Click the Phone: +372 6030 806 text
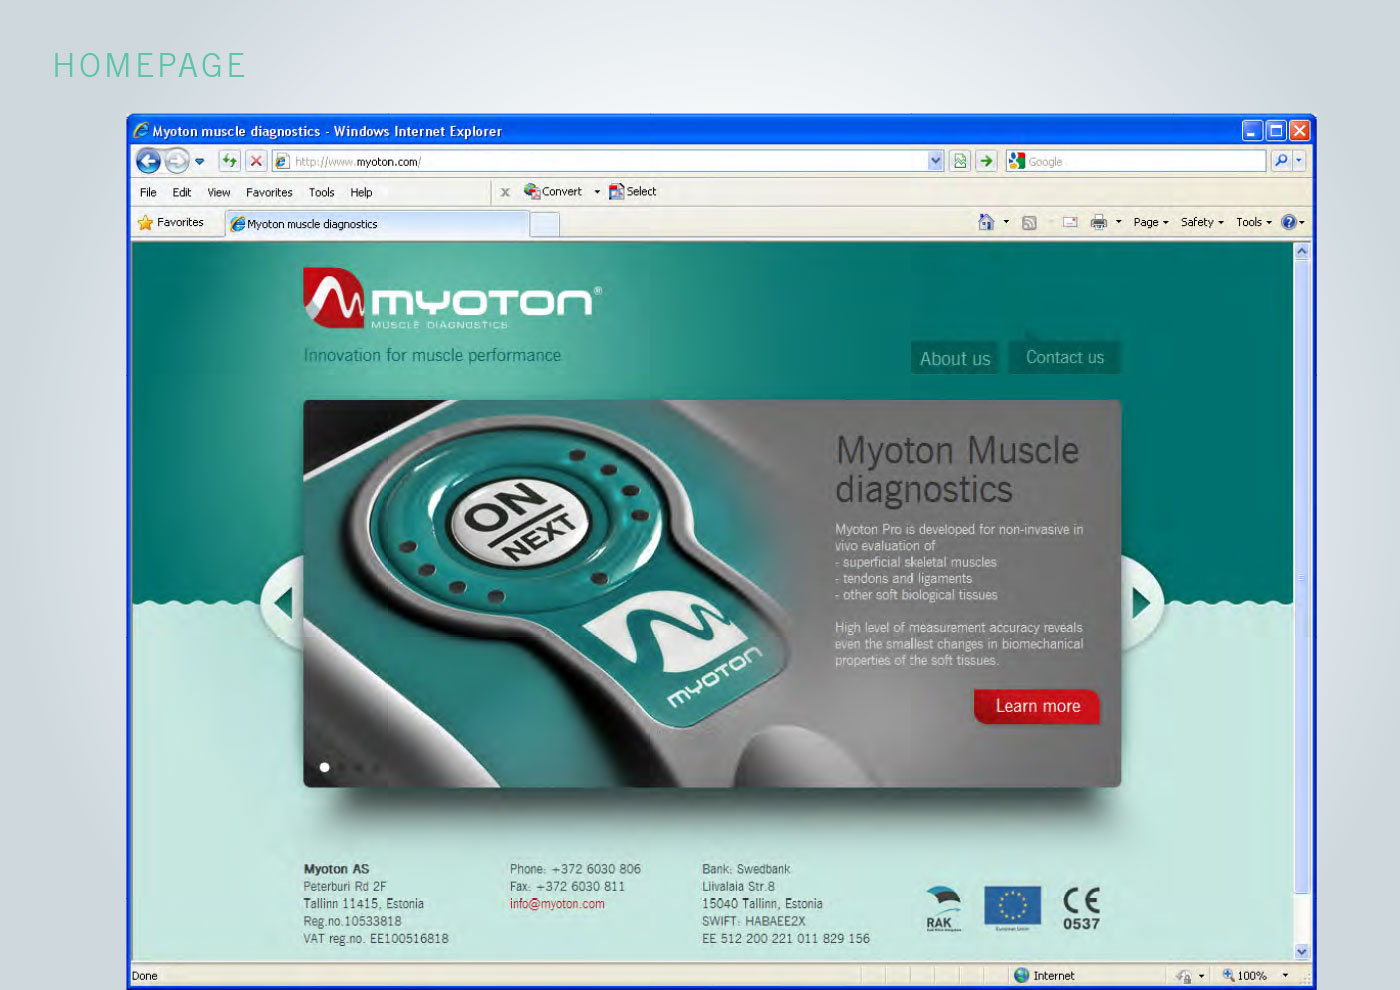Viewport: 1400px width, 990px height. (x=575, y=869)
